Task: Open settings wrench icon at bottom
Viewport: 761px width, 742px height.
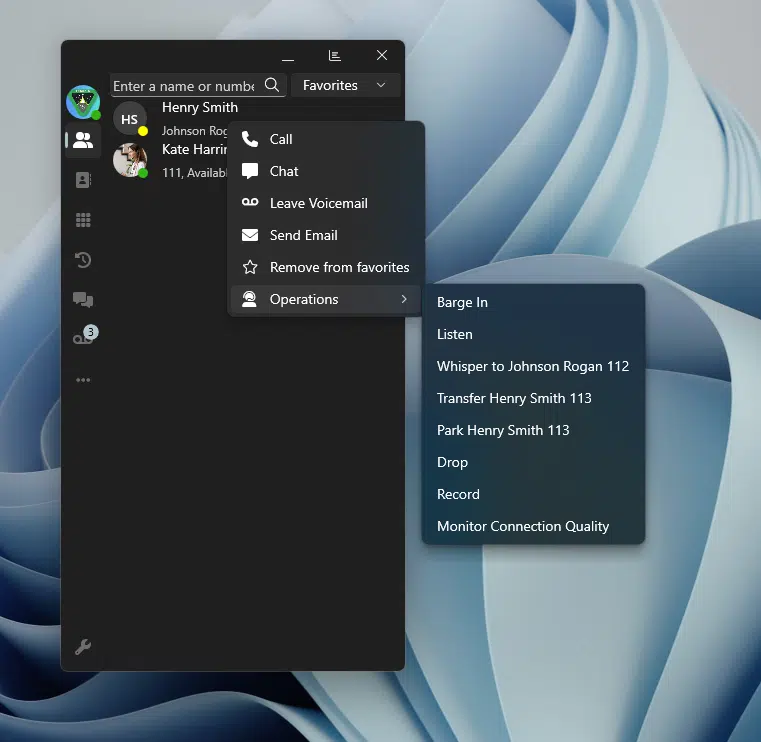Action: pyautogui.click(x=83, y=647)
